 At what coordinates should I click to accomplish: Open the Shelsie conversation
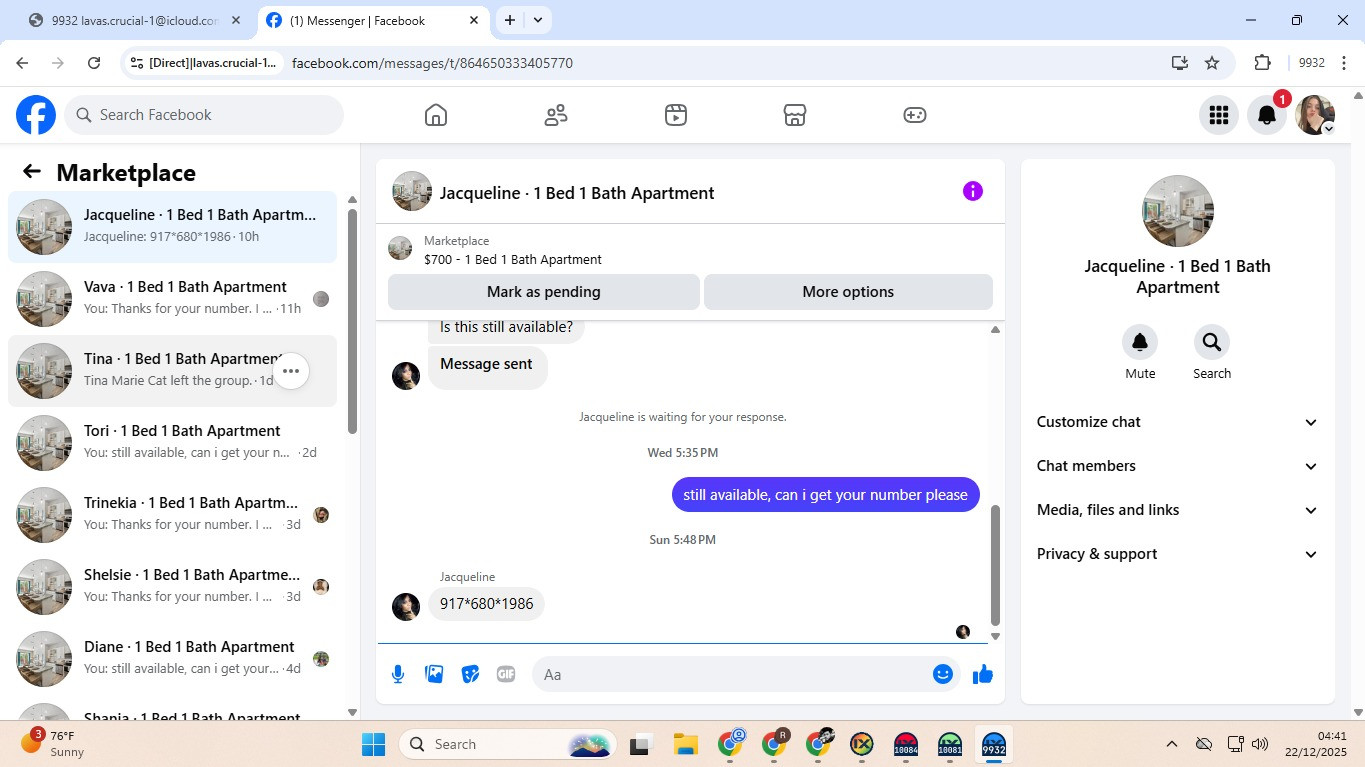coord(172,587)
